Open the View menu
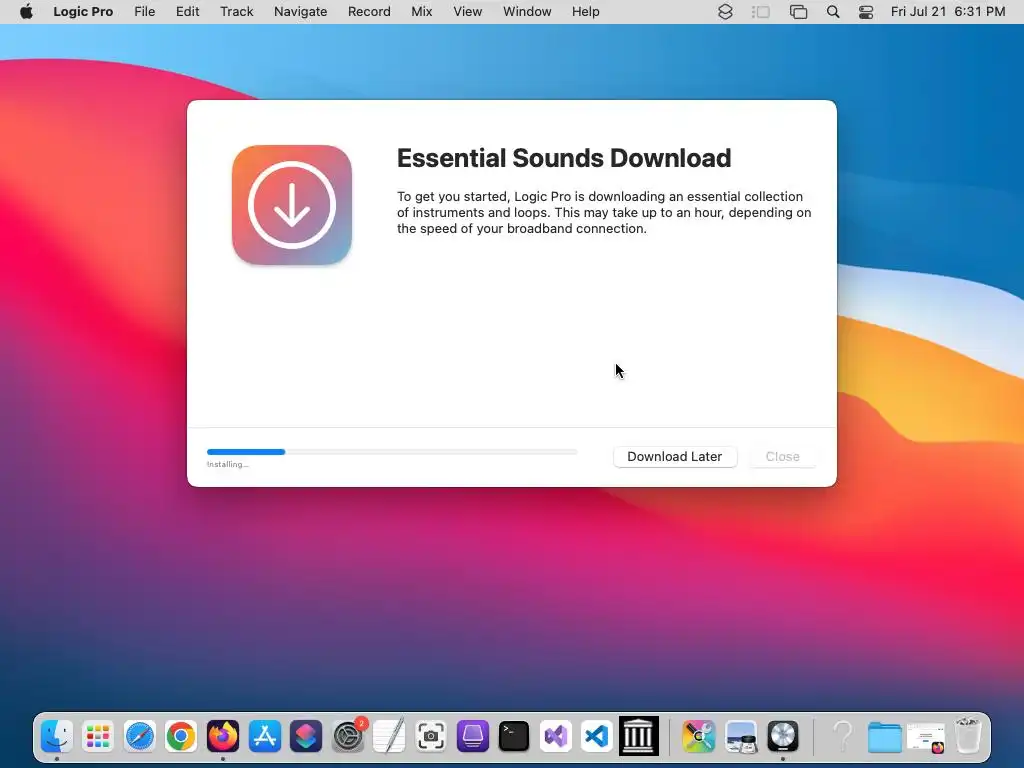 (468, 12)
